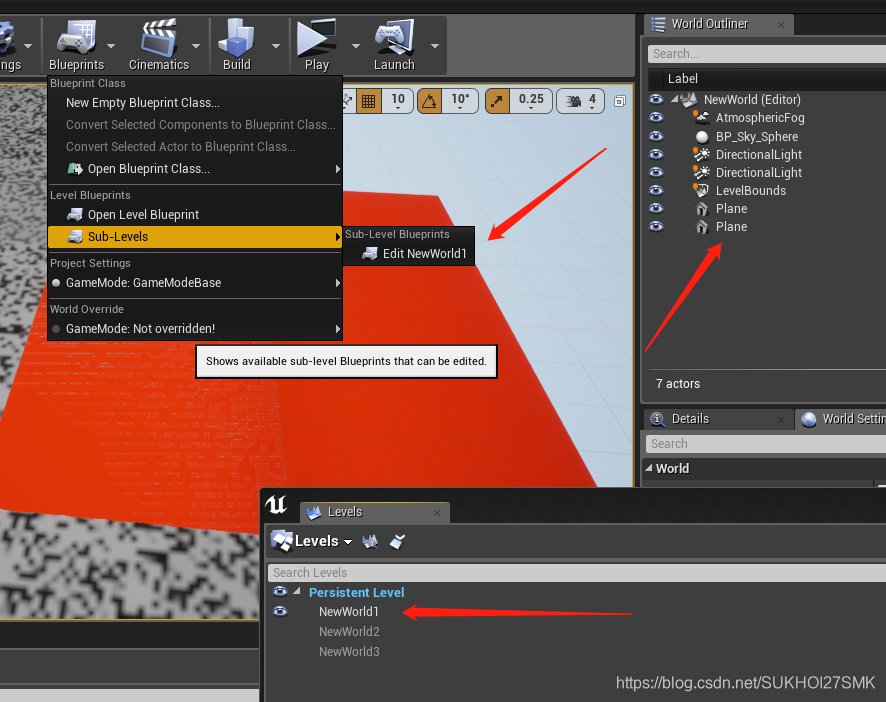This screenshot has width=886, height=702.
Task: Hide NewWorld (Editor) in the outliner
Action: click(x=656, y=99)
